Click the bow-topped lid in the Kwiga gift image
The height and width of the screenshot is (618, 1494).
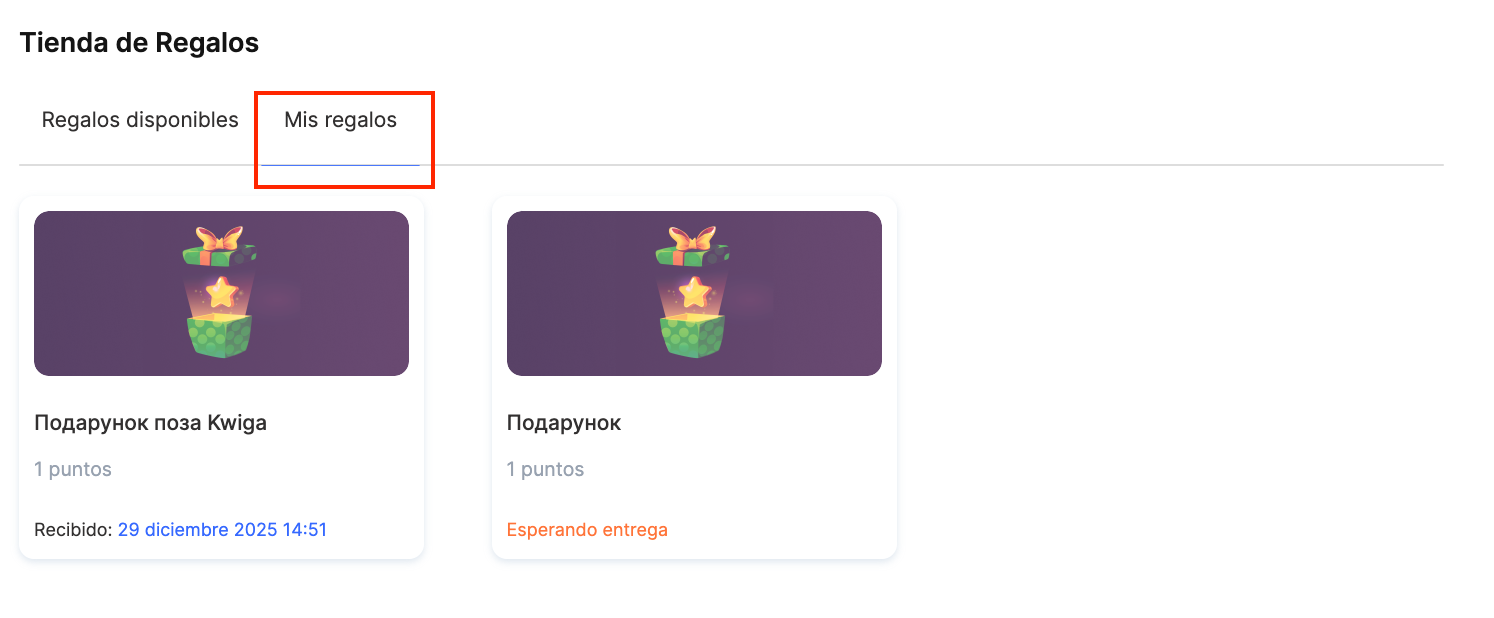[x=220, y=246]
